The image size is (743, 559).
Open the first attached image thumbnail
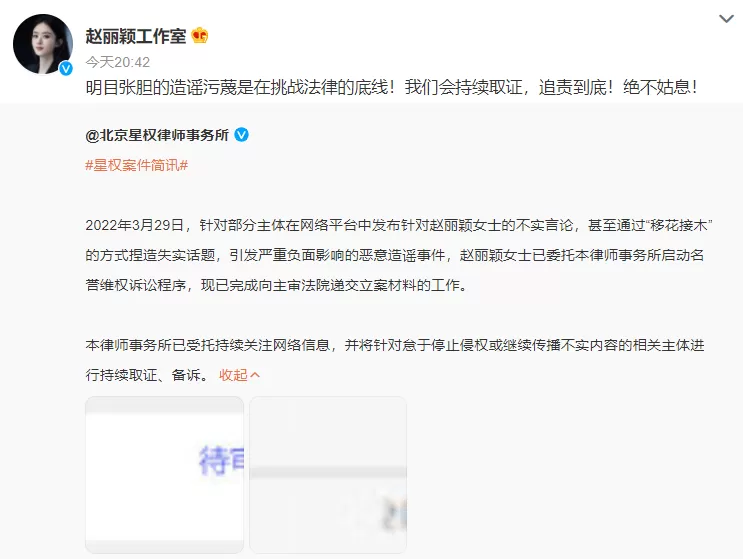pos(164,475)
